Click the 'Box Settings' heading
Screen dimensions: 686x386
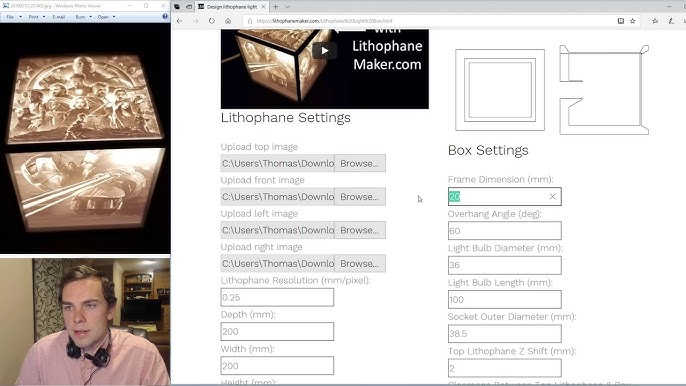[x=488, y=151]
